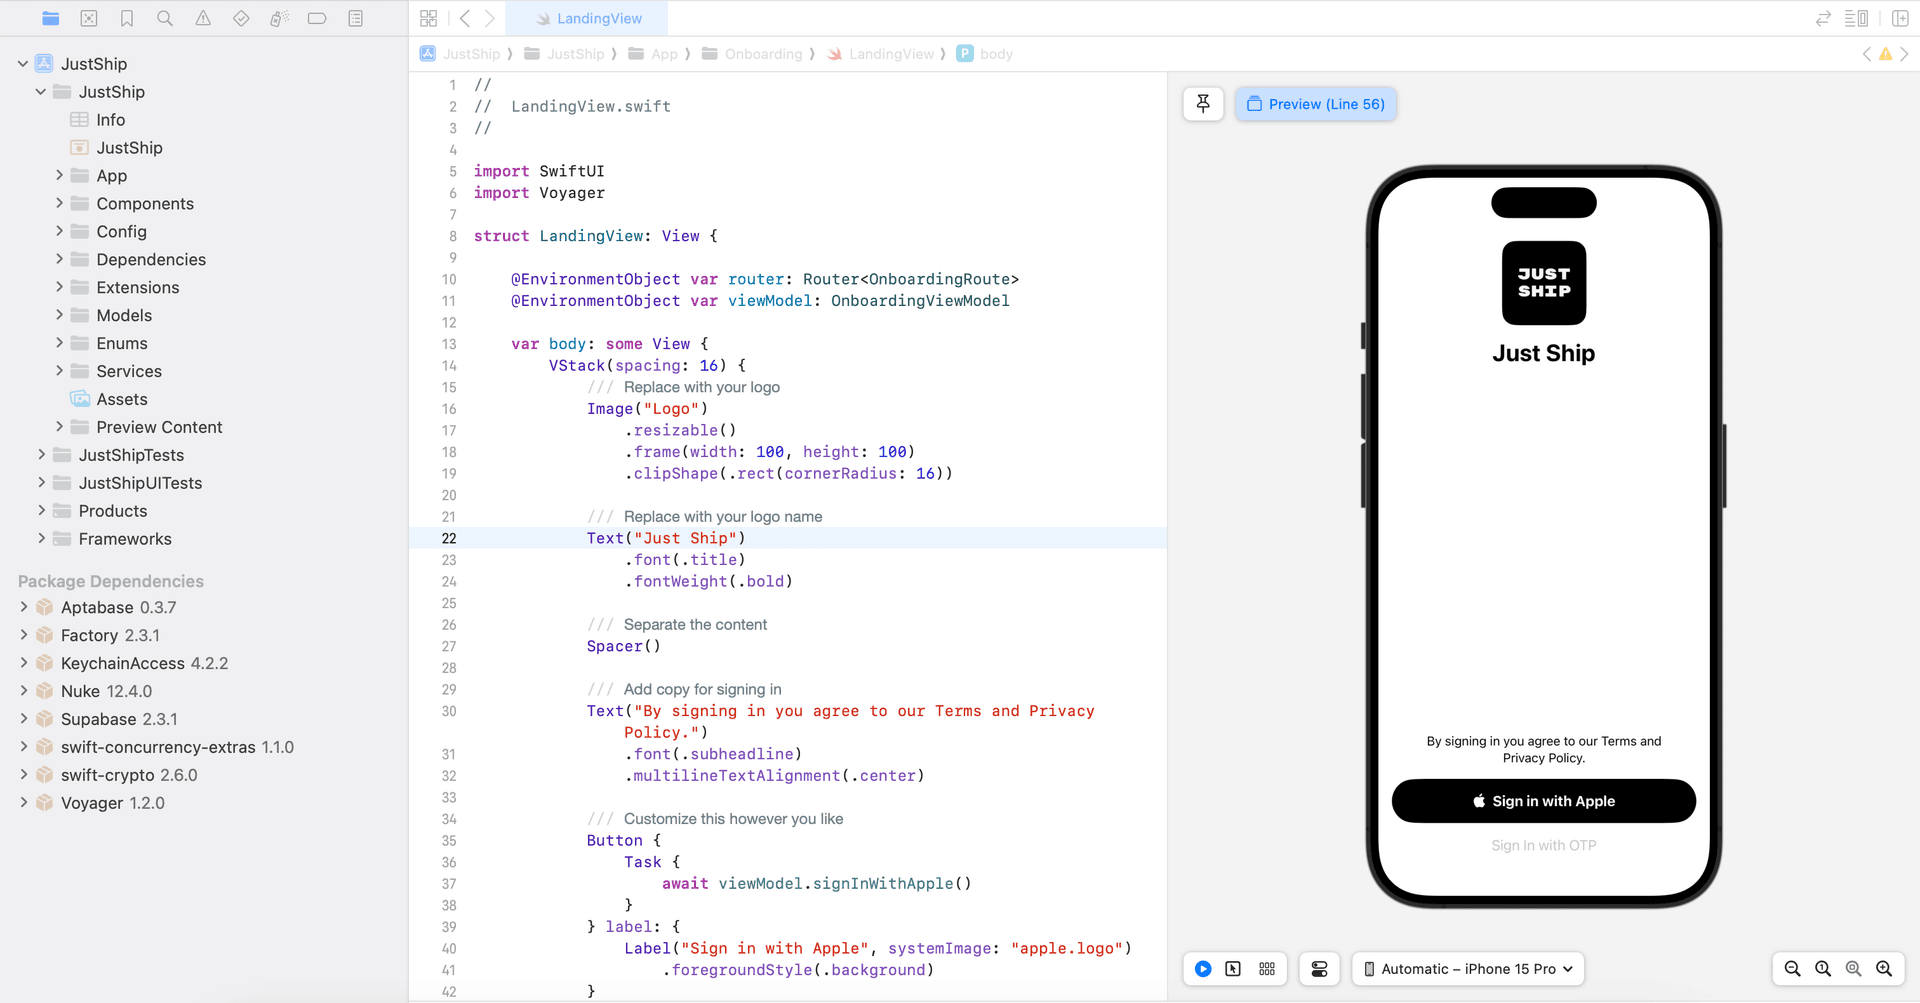Click the Just Ship logo image in preview
Image resolution: width=1920 pixels, height=1003 pixels.
pos(1543,283)
